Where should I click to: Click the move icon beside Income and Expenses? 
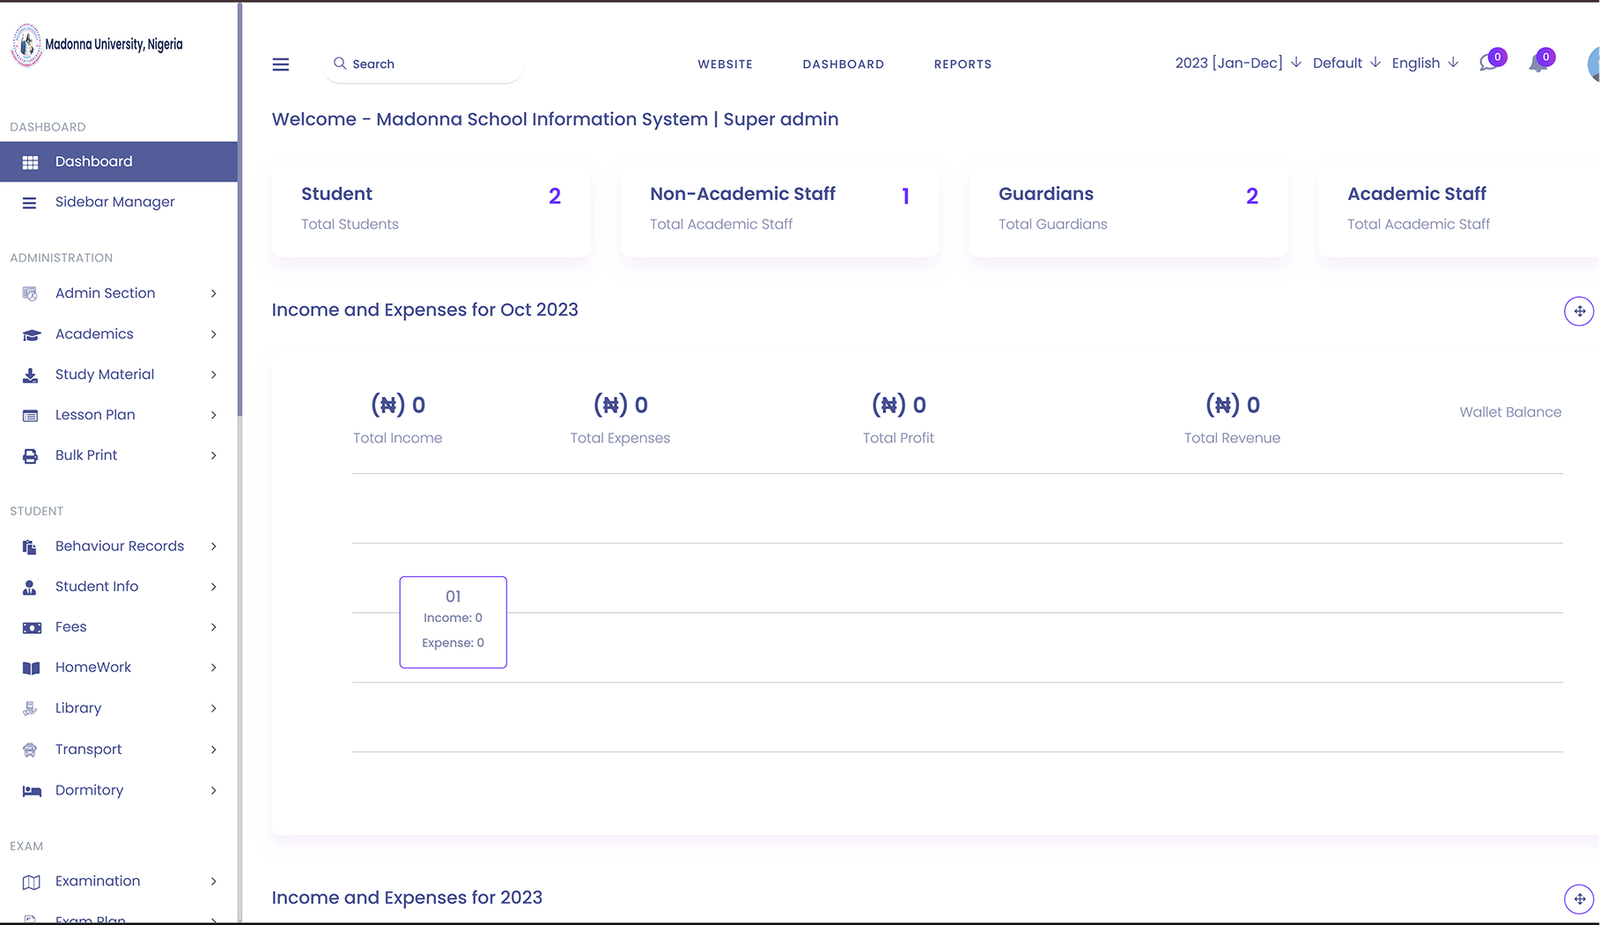(1579, 311)
